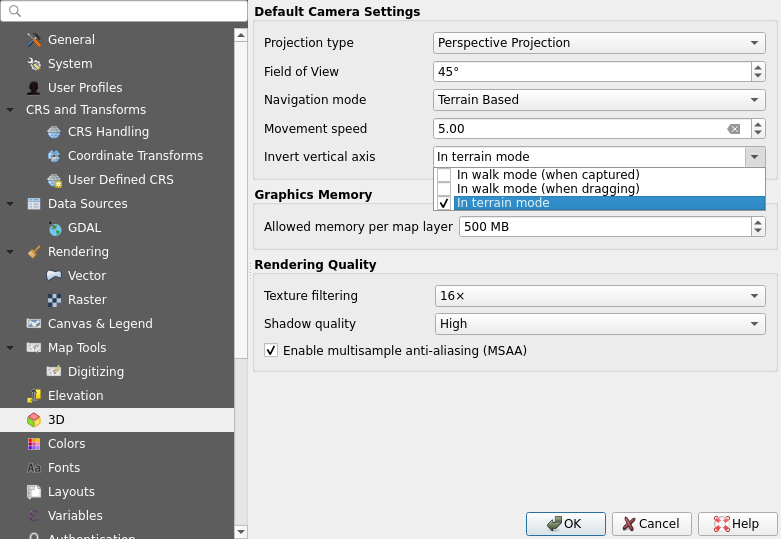The height and width of the screenshot is (539, 781).
Task: Open the Help button
Action: coord(737,524)
